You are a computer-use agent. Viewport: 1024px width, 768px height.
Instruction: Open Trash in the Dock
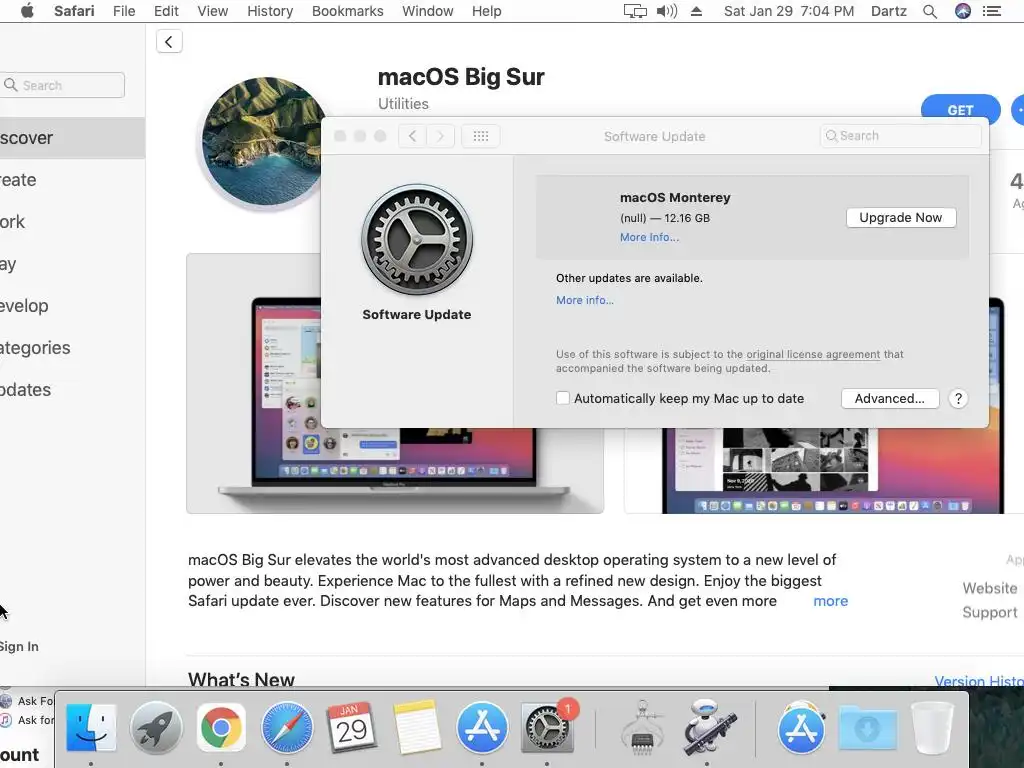pos(932,727)
